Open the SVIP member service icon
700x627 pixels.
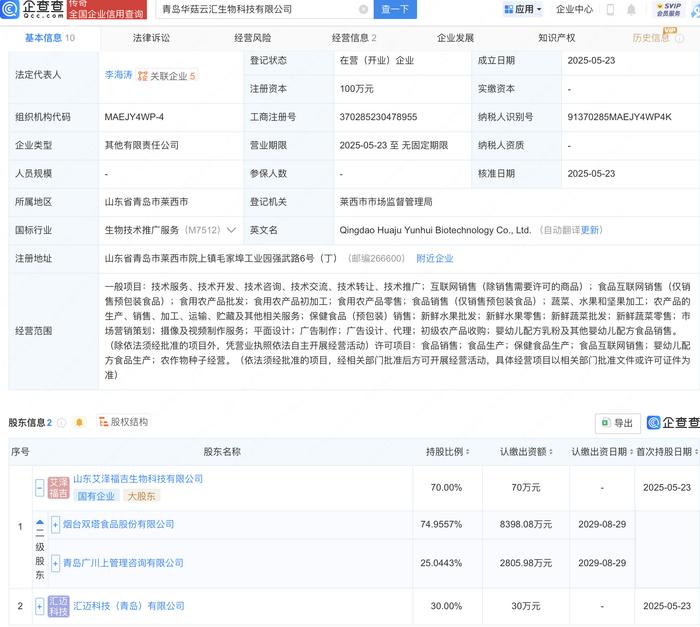click(x=668, y=9)
